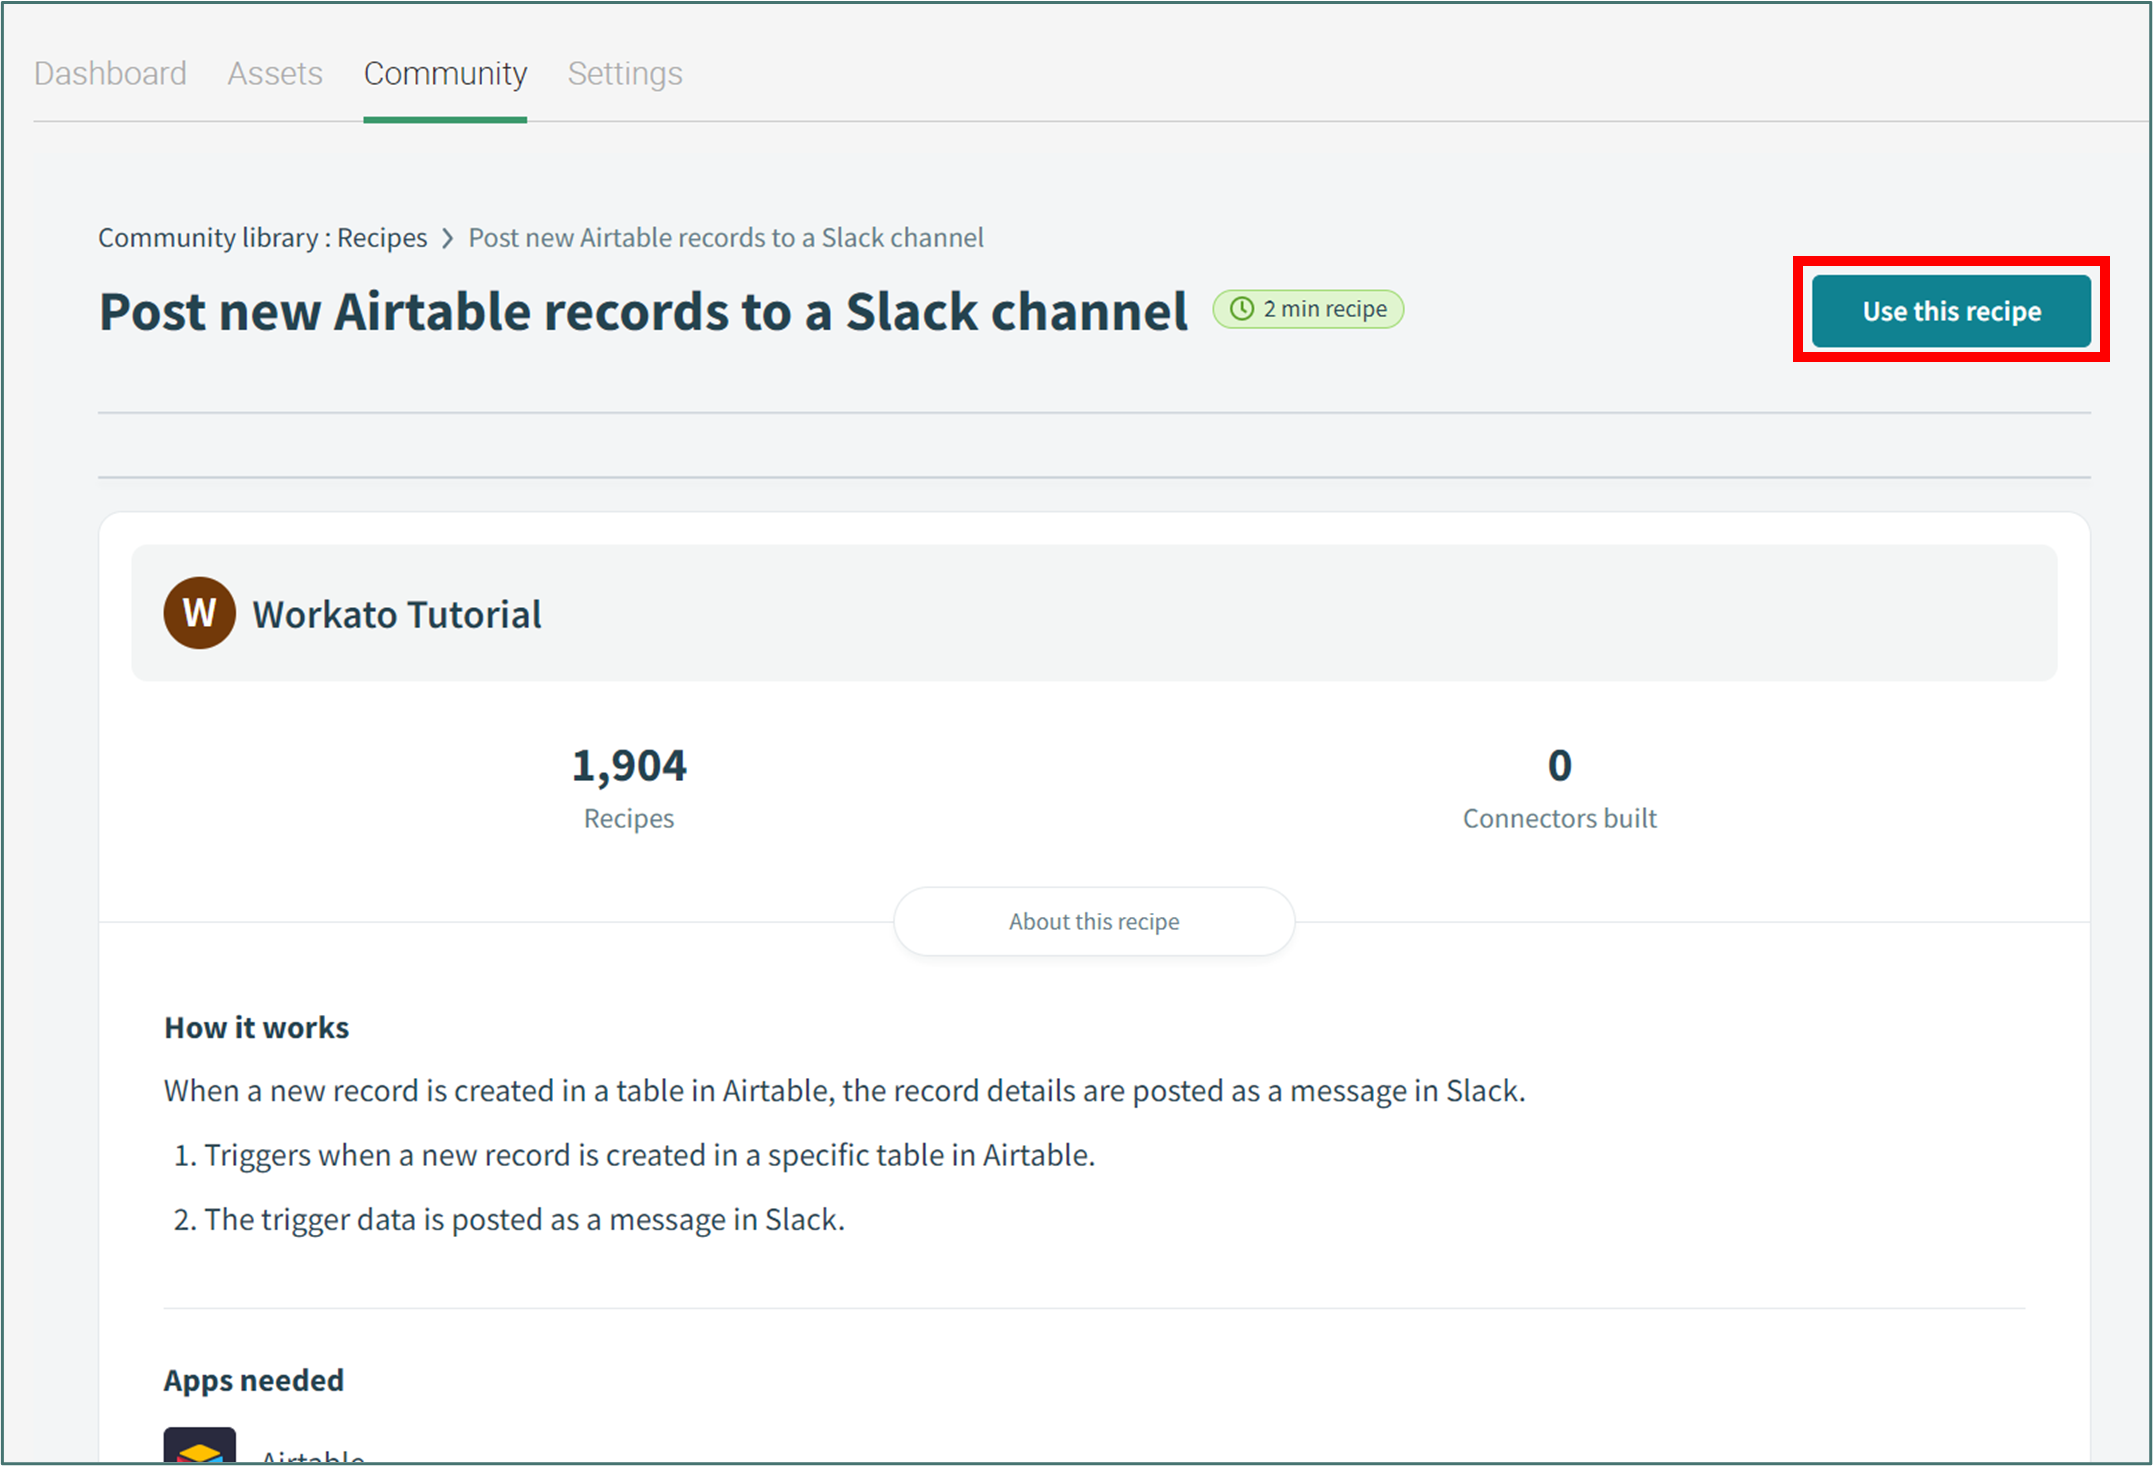This screenshot has width=2153, height=1466.
Task: Open the Workato Tutorial author name
Action: (396, 614)
